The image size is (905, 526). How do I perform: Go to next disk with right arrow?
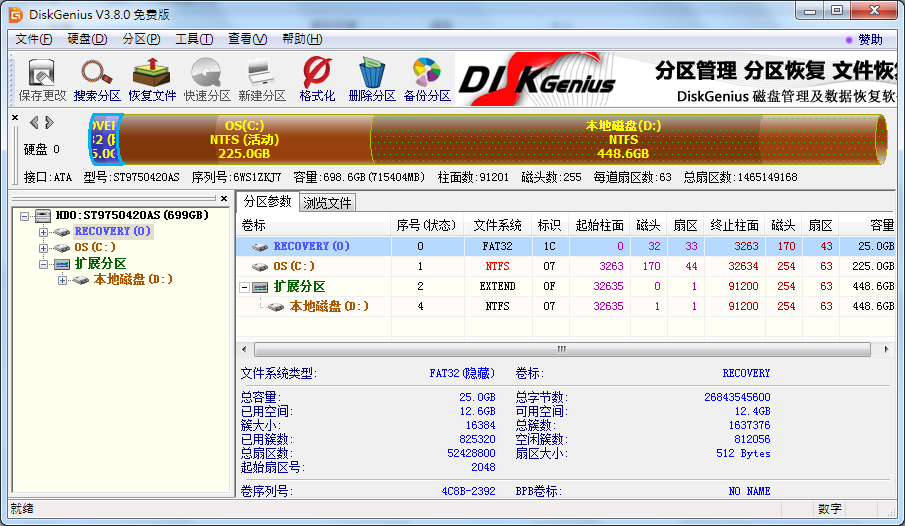50,122
